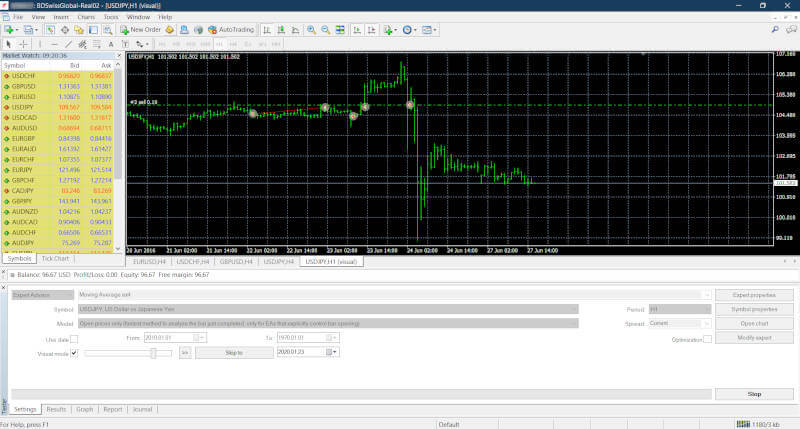Switch to the Journal tab
Screen dimensions: 800x429
tap(142, 409)
